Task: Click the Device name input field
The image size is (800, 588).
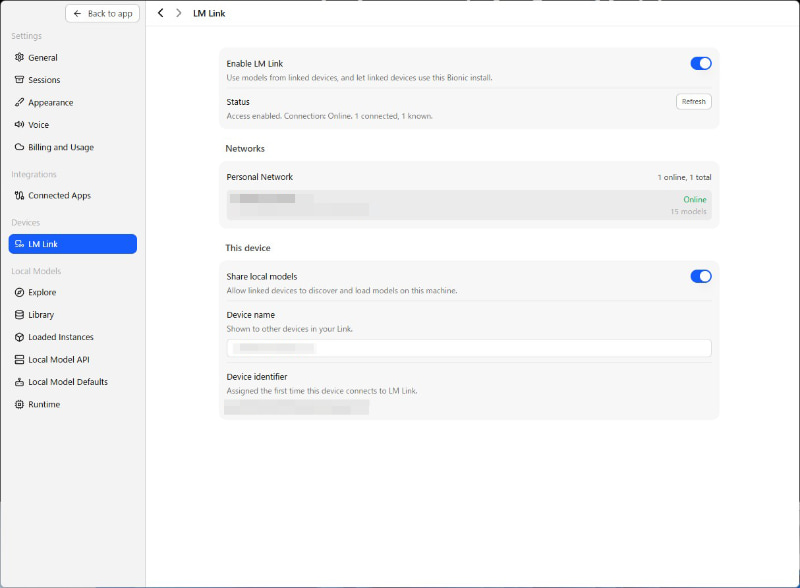Action: click(469, 348)
